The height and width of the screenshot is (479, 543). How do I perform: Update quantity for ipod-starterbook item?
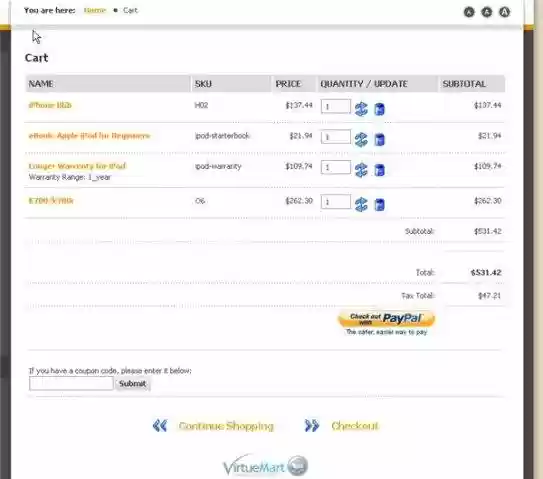(361, 139)
